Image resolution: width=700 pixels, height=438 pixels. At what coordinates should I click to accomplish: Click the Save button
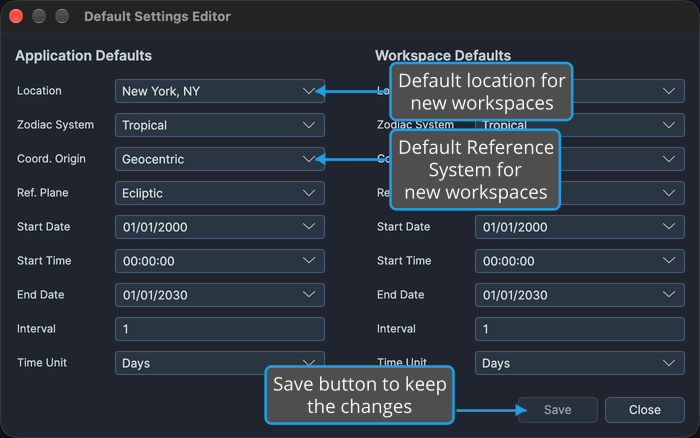pyautogui.click(x=558, y=410)
